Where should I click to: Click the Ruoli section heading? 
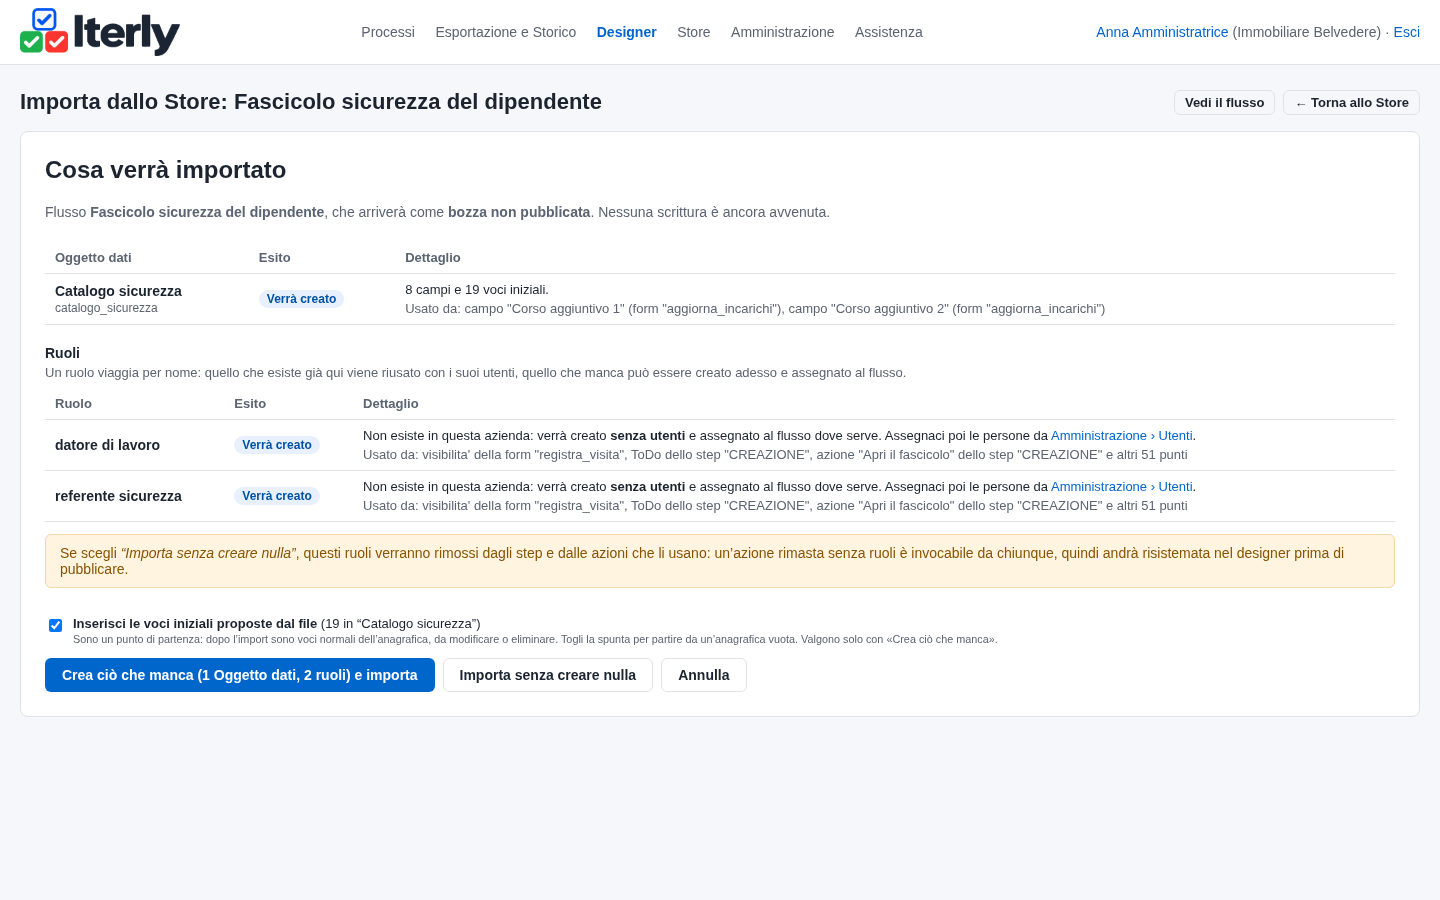pyautogui.click(x=62, y=353)
